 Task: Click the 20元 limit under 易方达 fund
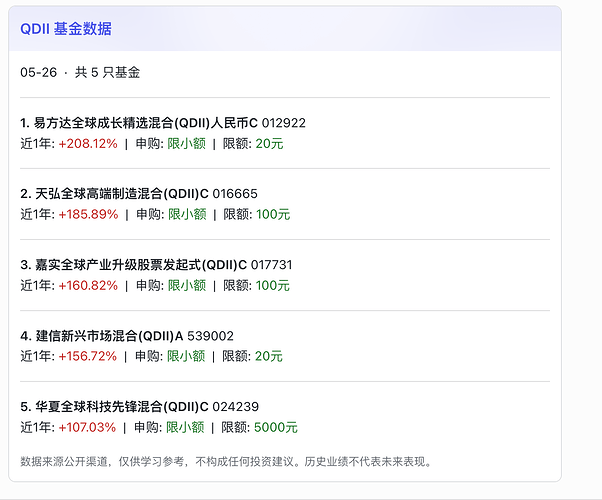point(269,144)
